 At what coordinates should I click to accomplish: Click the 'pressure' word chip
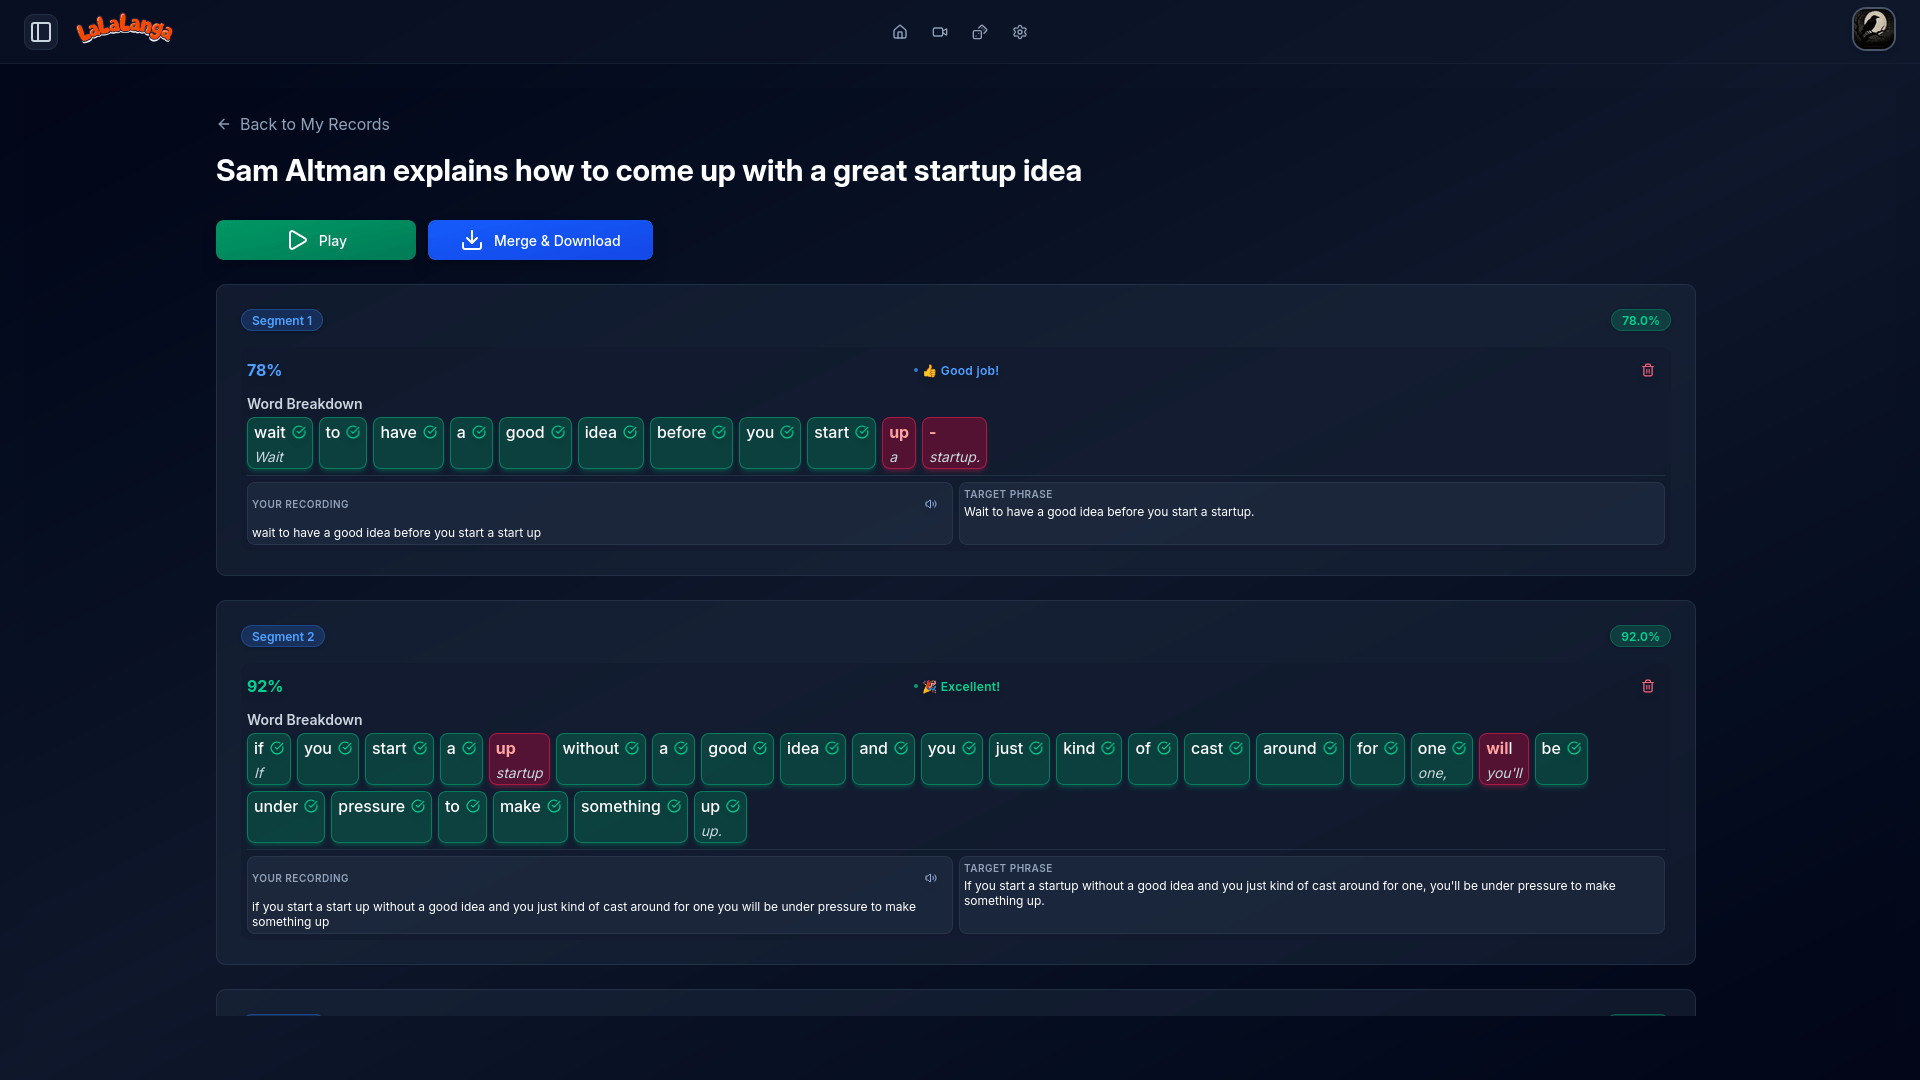[x=381, y=817]
